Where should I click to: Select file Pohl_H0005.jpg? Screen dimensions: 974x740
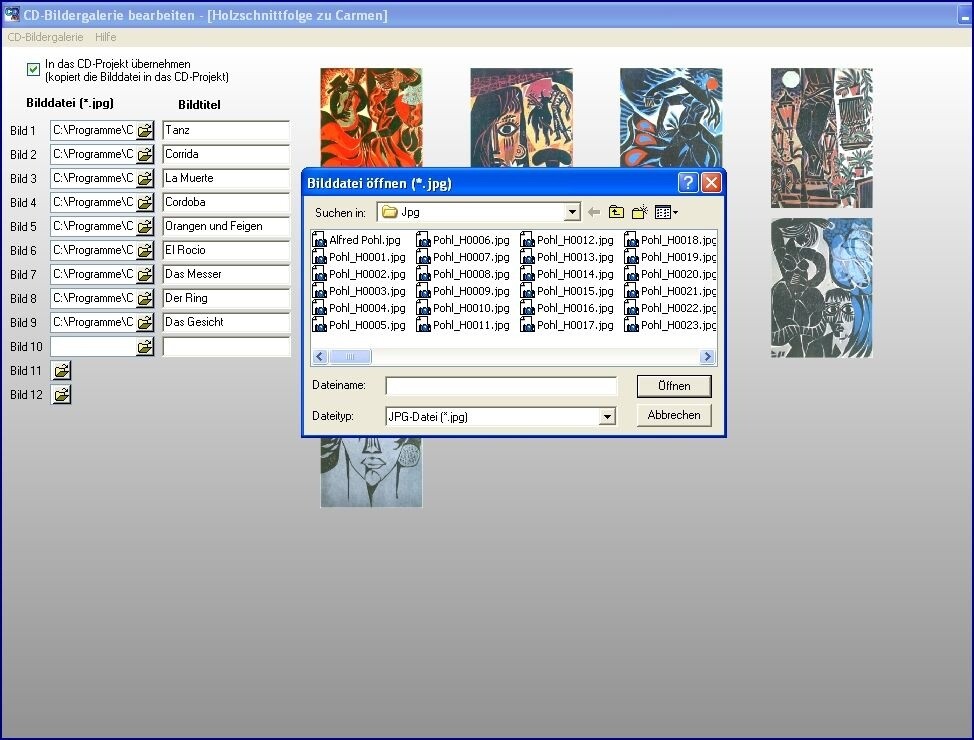click(x=360, y=325)
